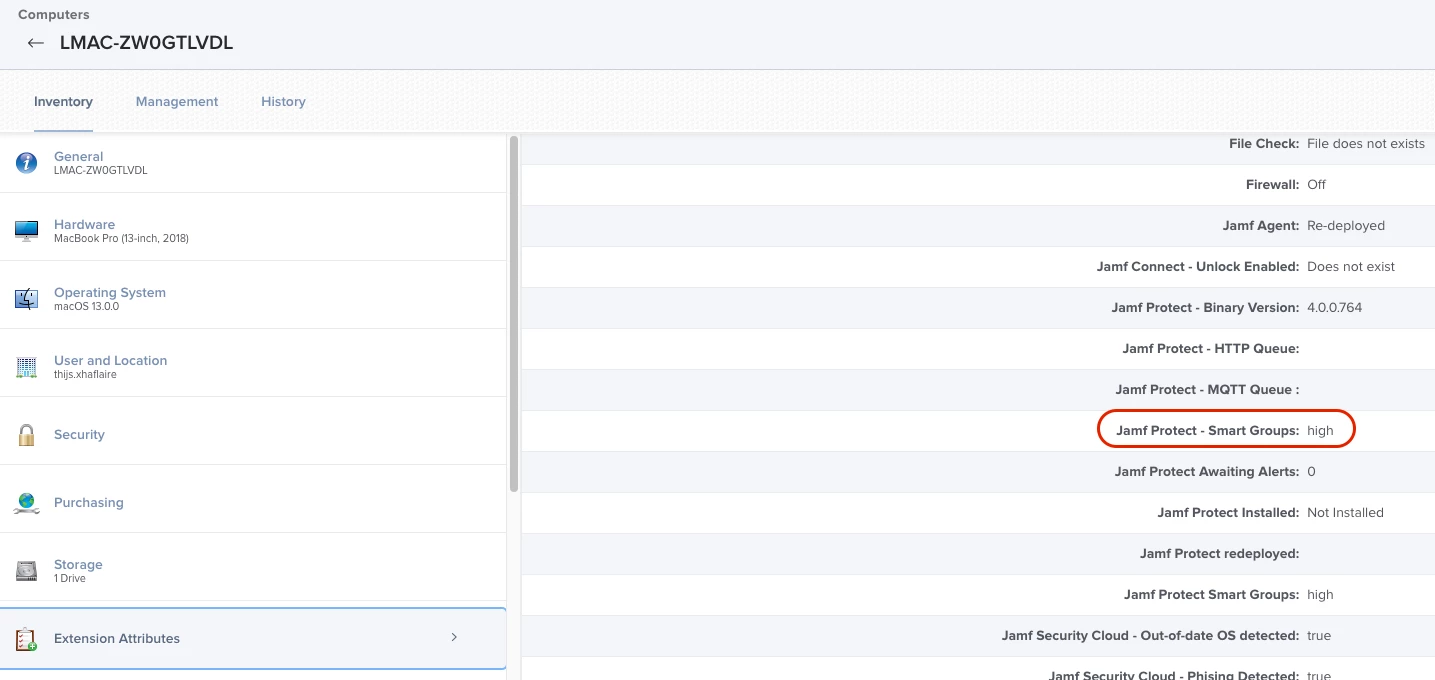Screen dimensions: 1435x680
Task: Click the Extension Attributes clipboard icon
Action: click(x=27, y=639)
